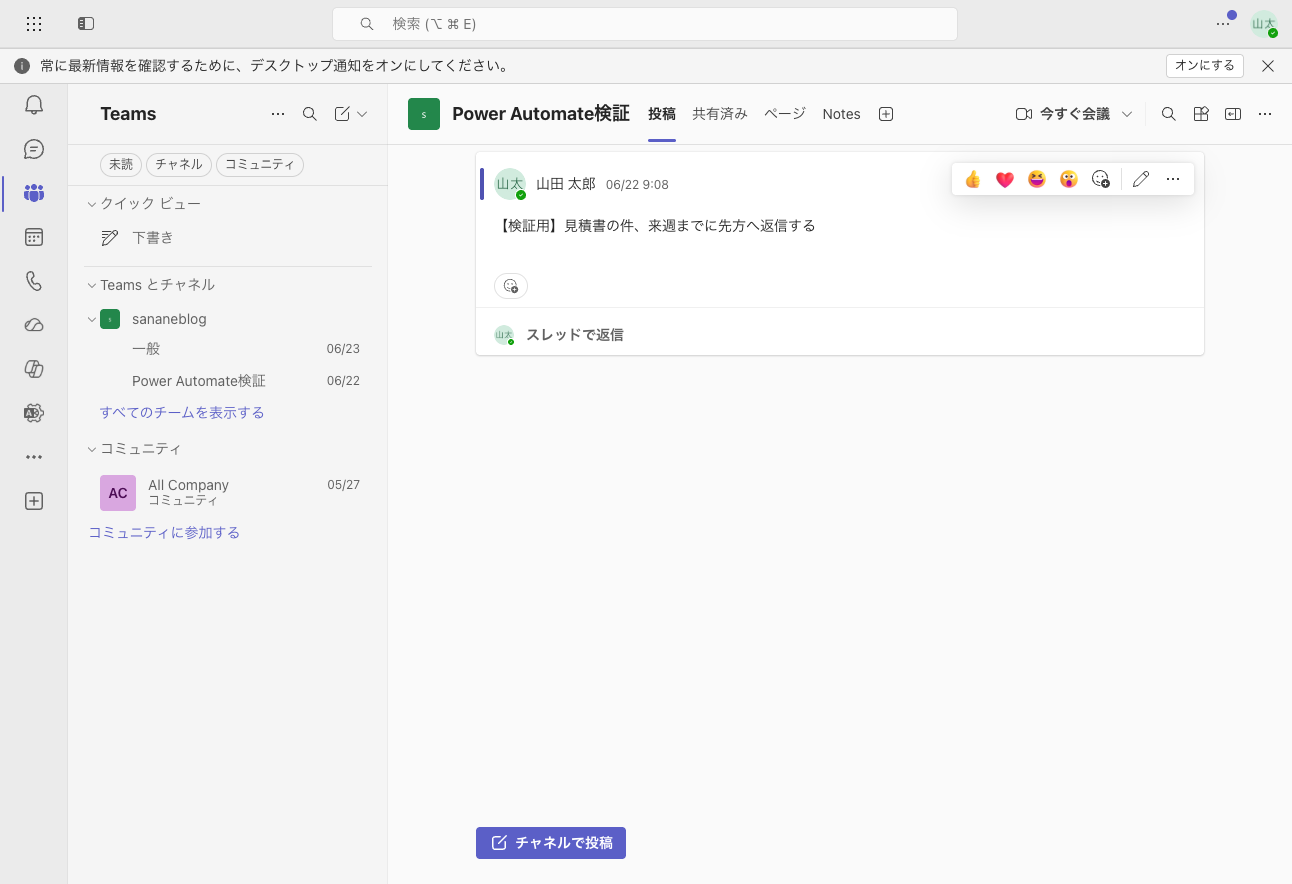Edit the message with pencil icon
This screenshot has height=884, width=1292.
point(1141,179)
